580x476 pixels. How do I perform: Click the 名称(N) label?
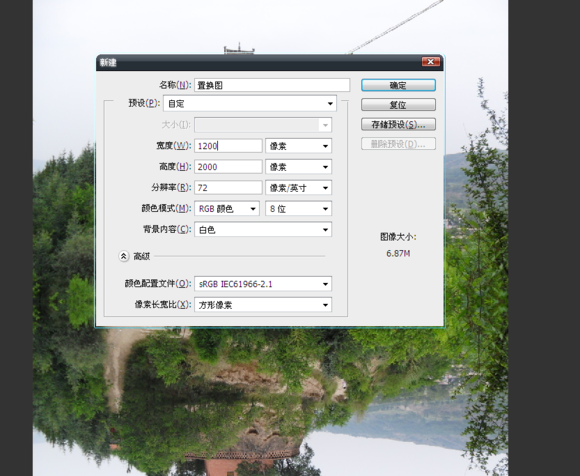[x=175, y=85]
